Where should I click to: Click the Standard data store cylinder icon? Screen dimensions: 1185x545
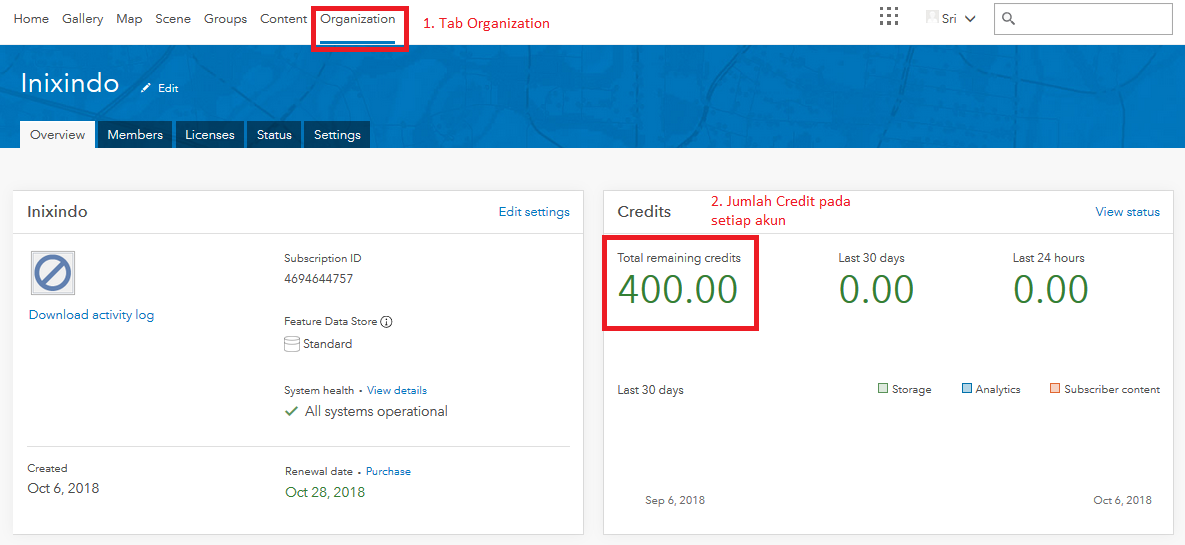(292, 344)
